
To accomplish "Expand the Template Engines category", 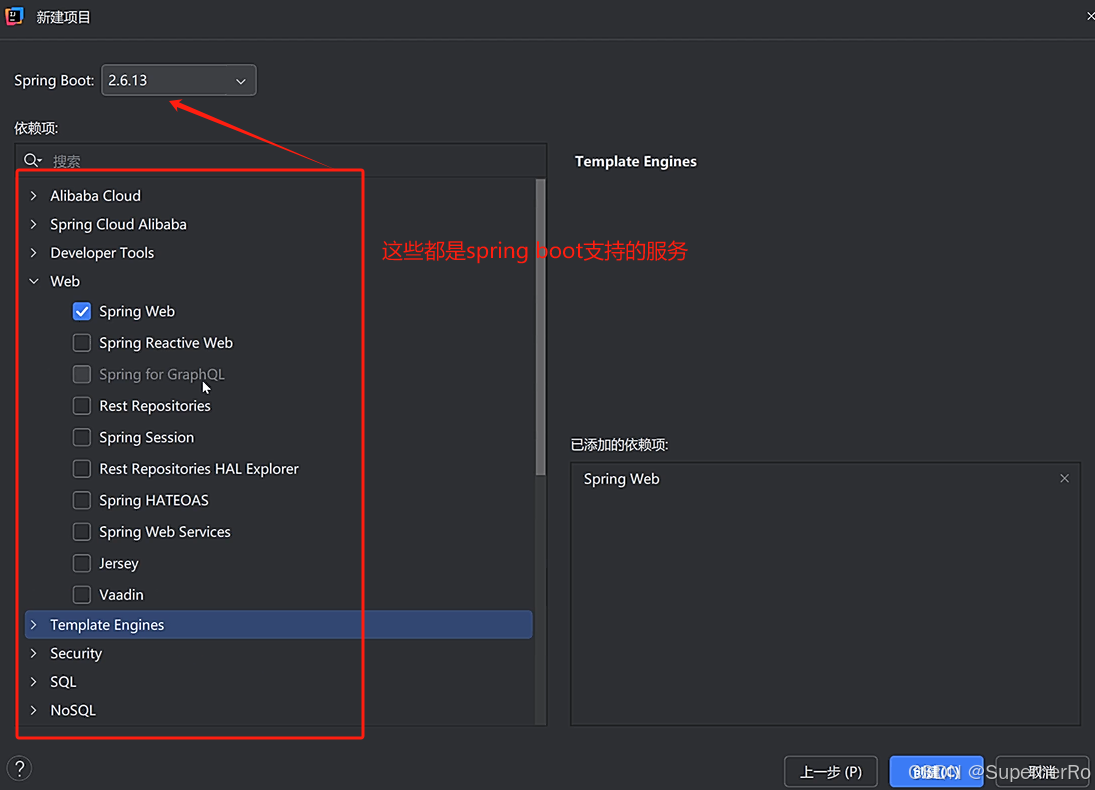I will pos(34,625).
